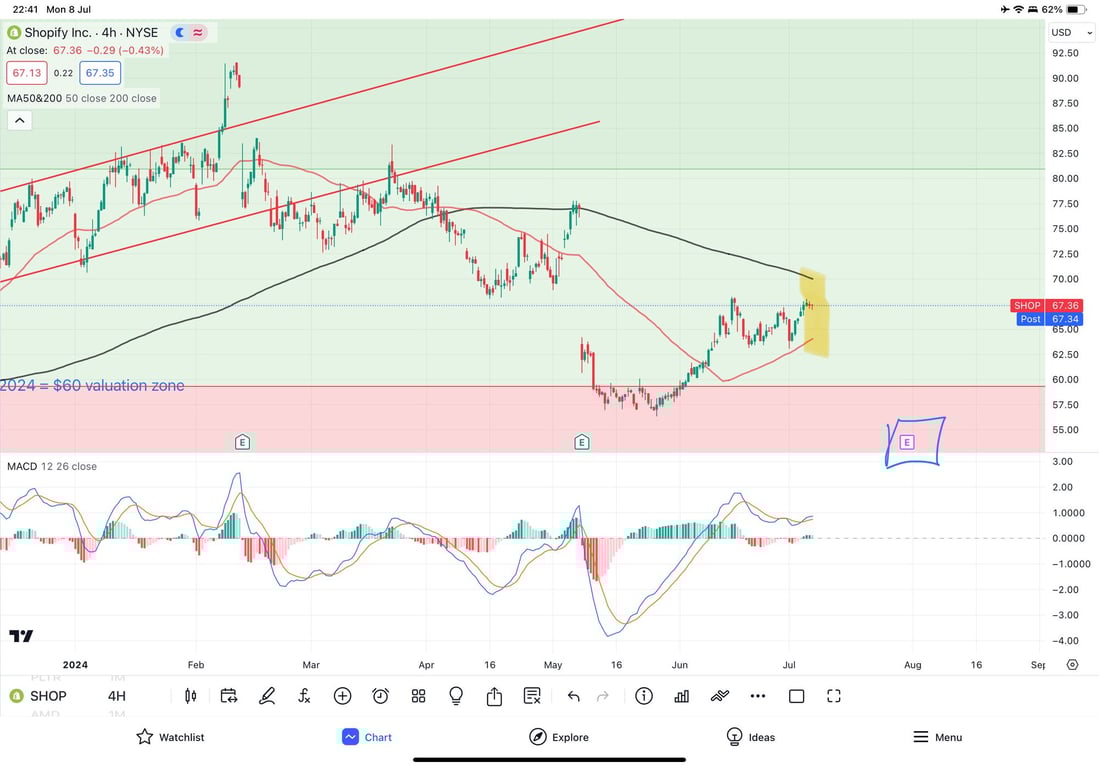Check the battery status indicator

1077,9
